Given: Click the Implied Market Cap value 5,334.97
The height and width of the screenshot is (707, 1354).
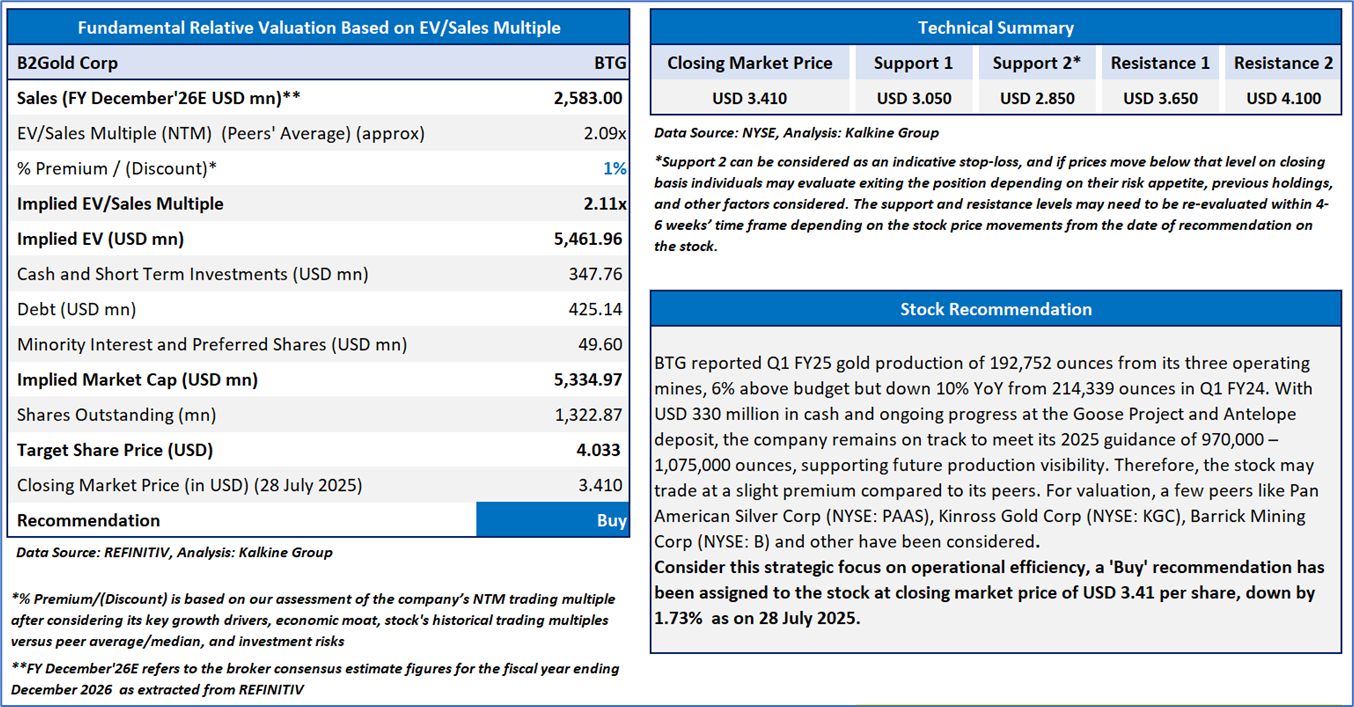Looking at the screenshot, I should pos(588,380).
